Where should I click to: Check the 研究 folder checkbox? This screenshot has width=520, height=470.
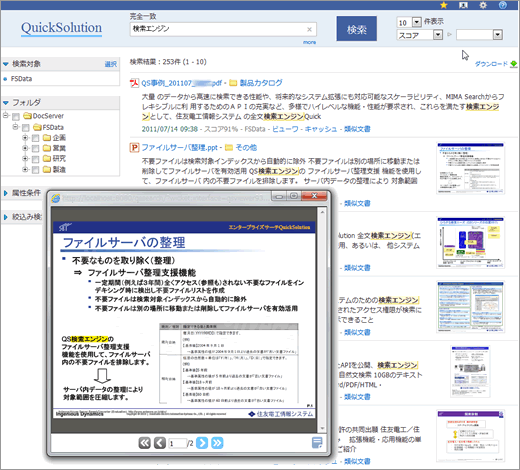(x=35, y=159)
